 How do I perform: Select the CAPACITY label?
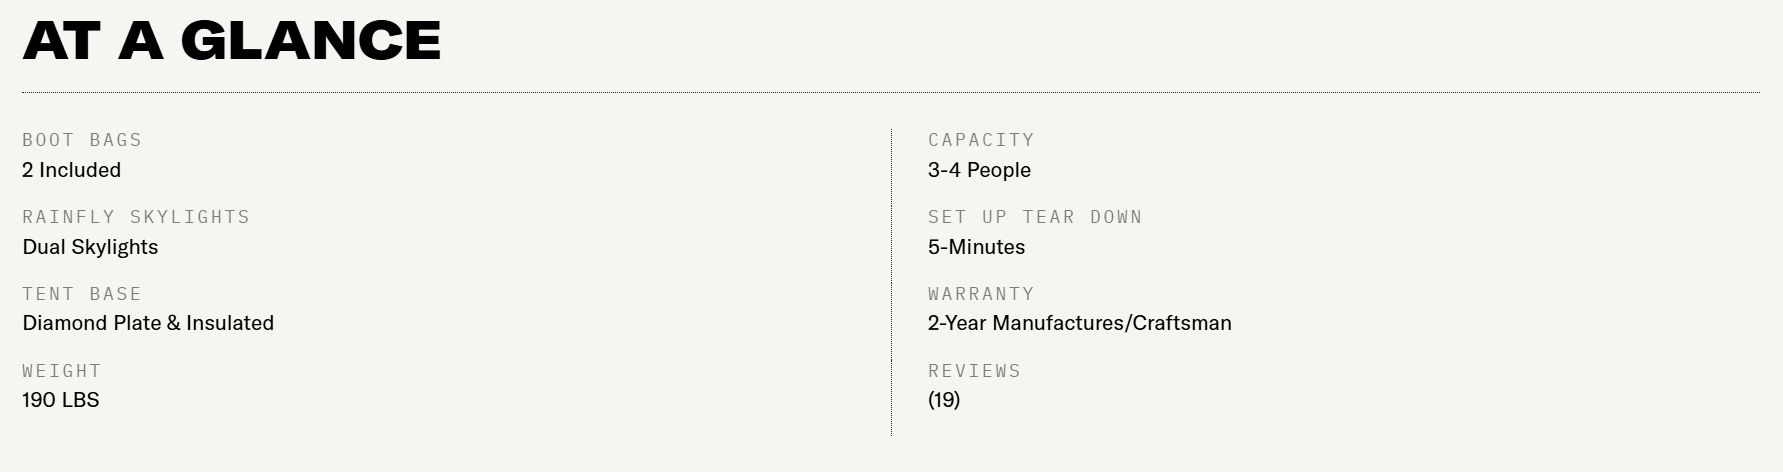point(981,140)
